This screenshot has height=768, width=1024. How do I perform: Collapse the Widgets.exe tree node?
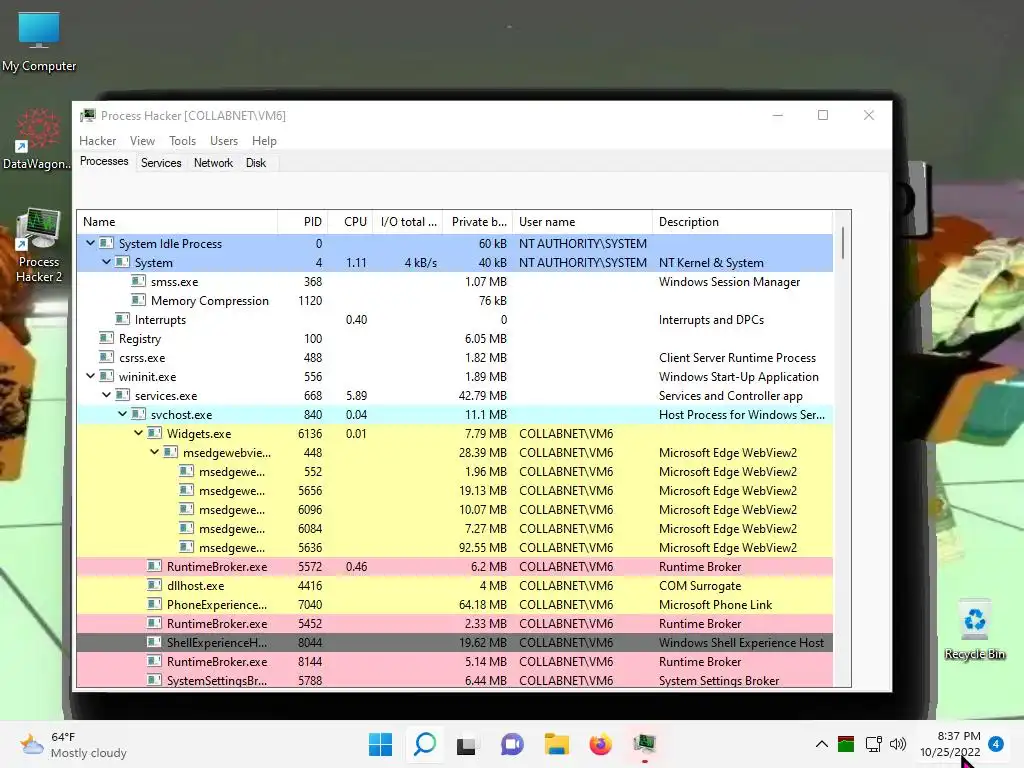click(138, 433)
